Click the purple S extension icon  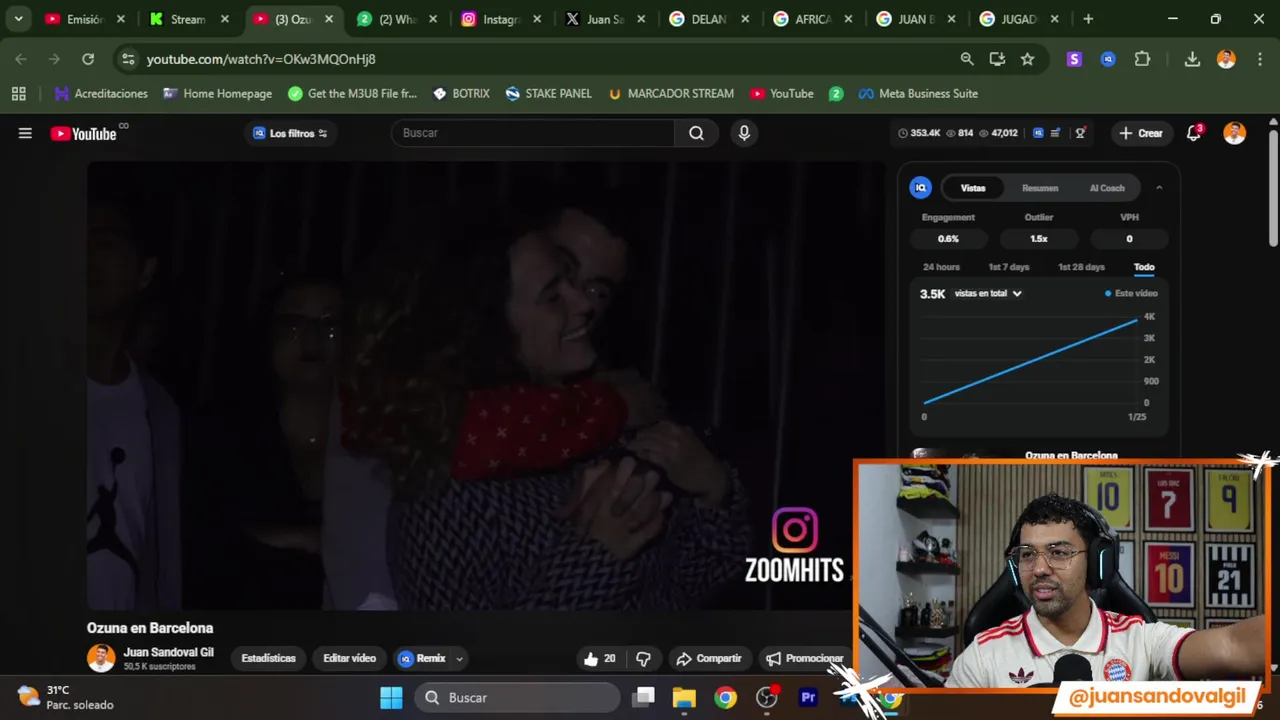[x=1074, y=59]
